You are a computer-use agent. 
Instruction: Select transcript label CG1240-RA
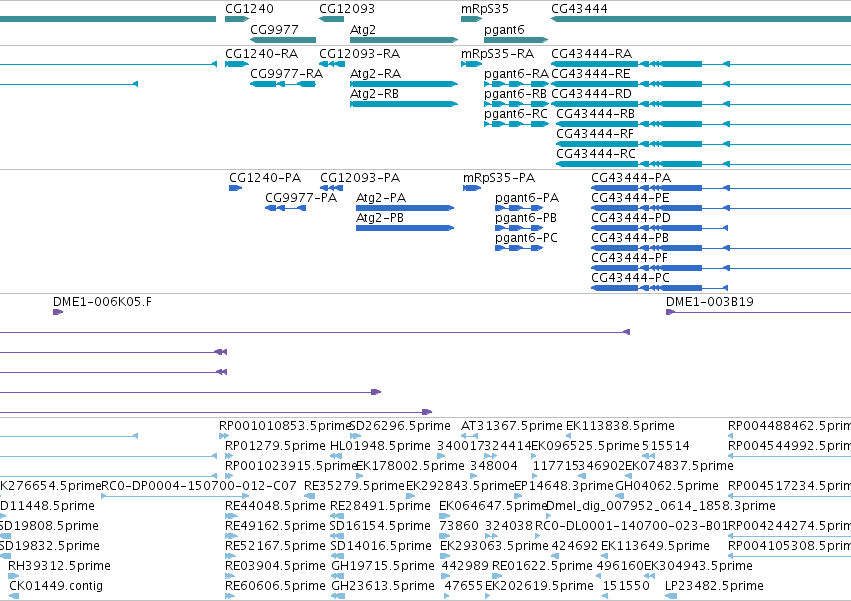[x=262, y=54]
